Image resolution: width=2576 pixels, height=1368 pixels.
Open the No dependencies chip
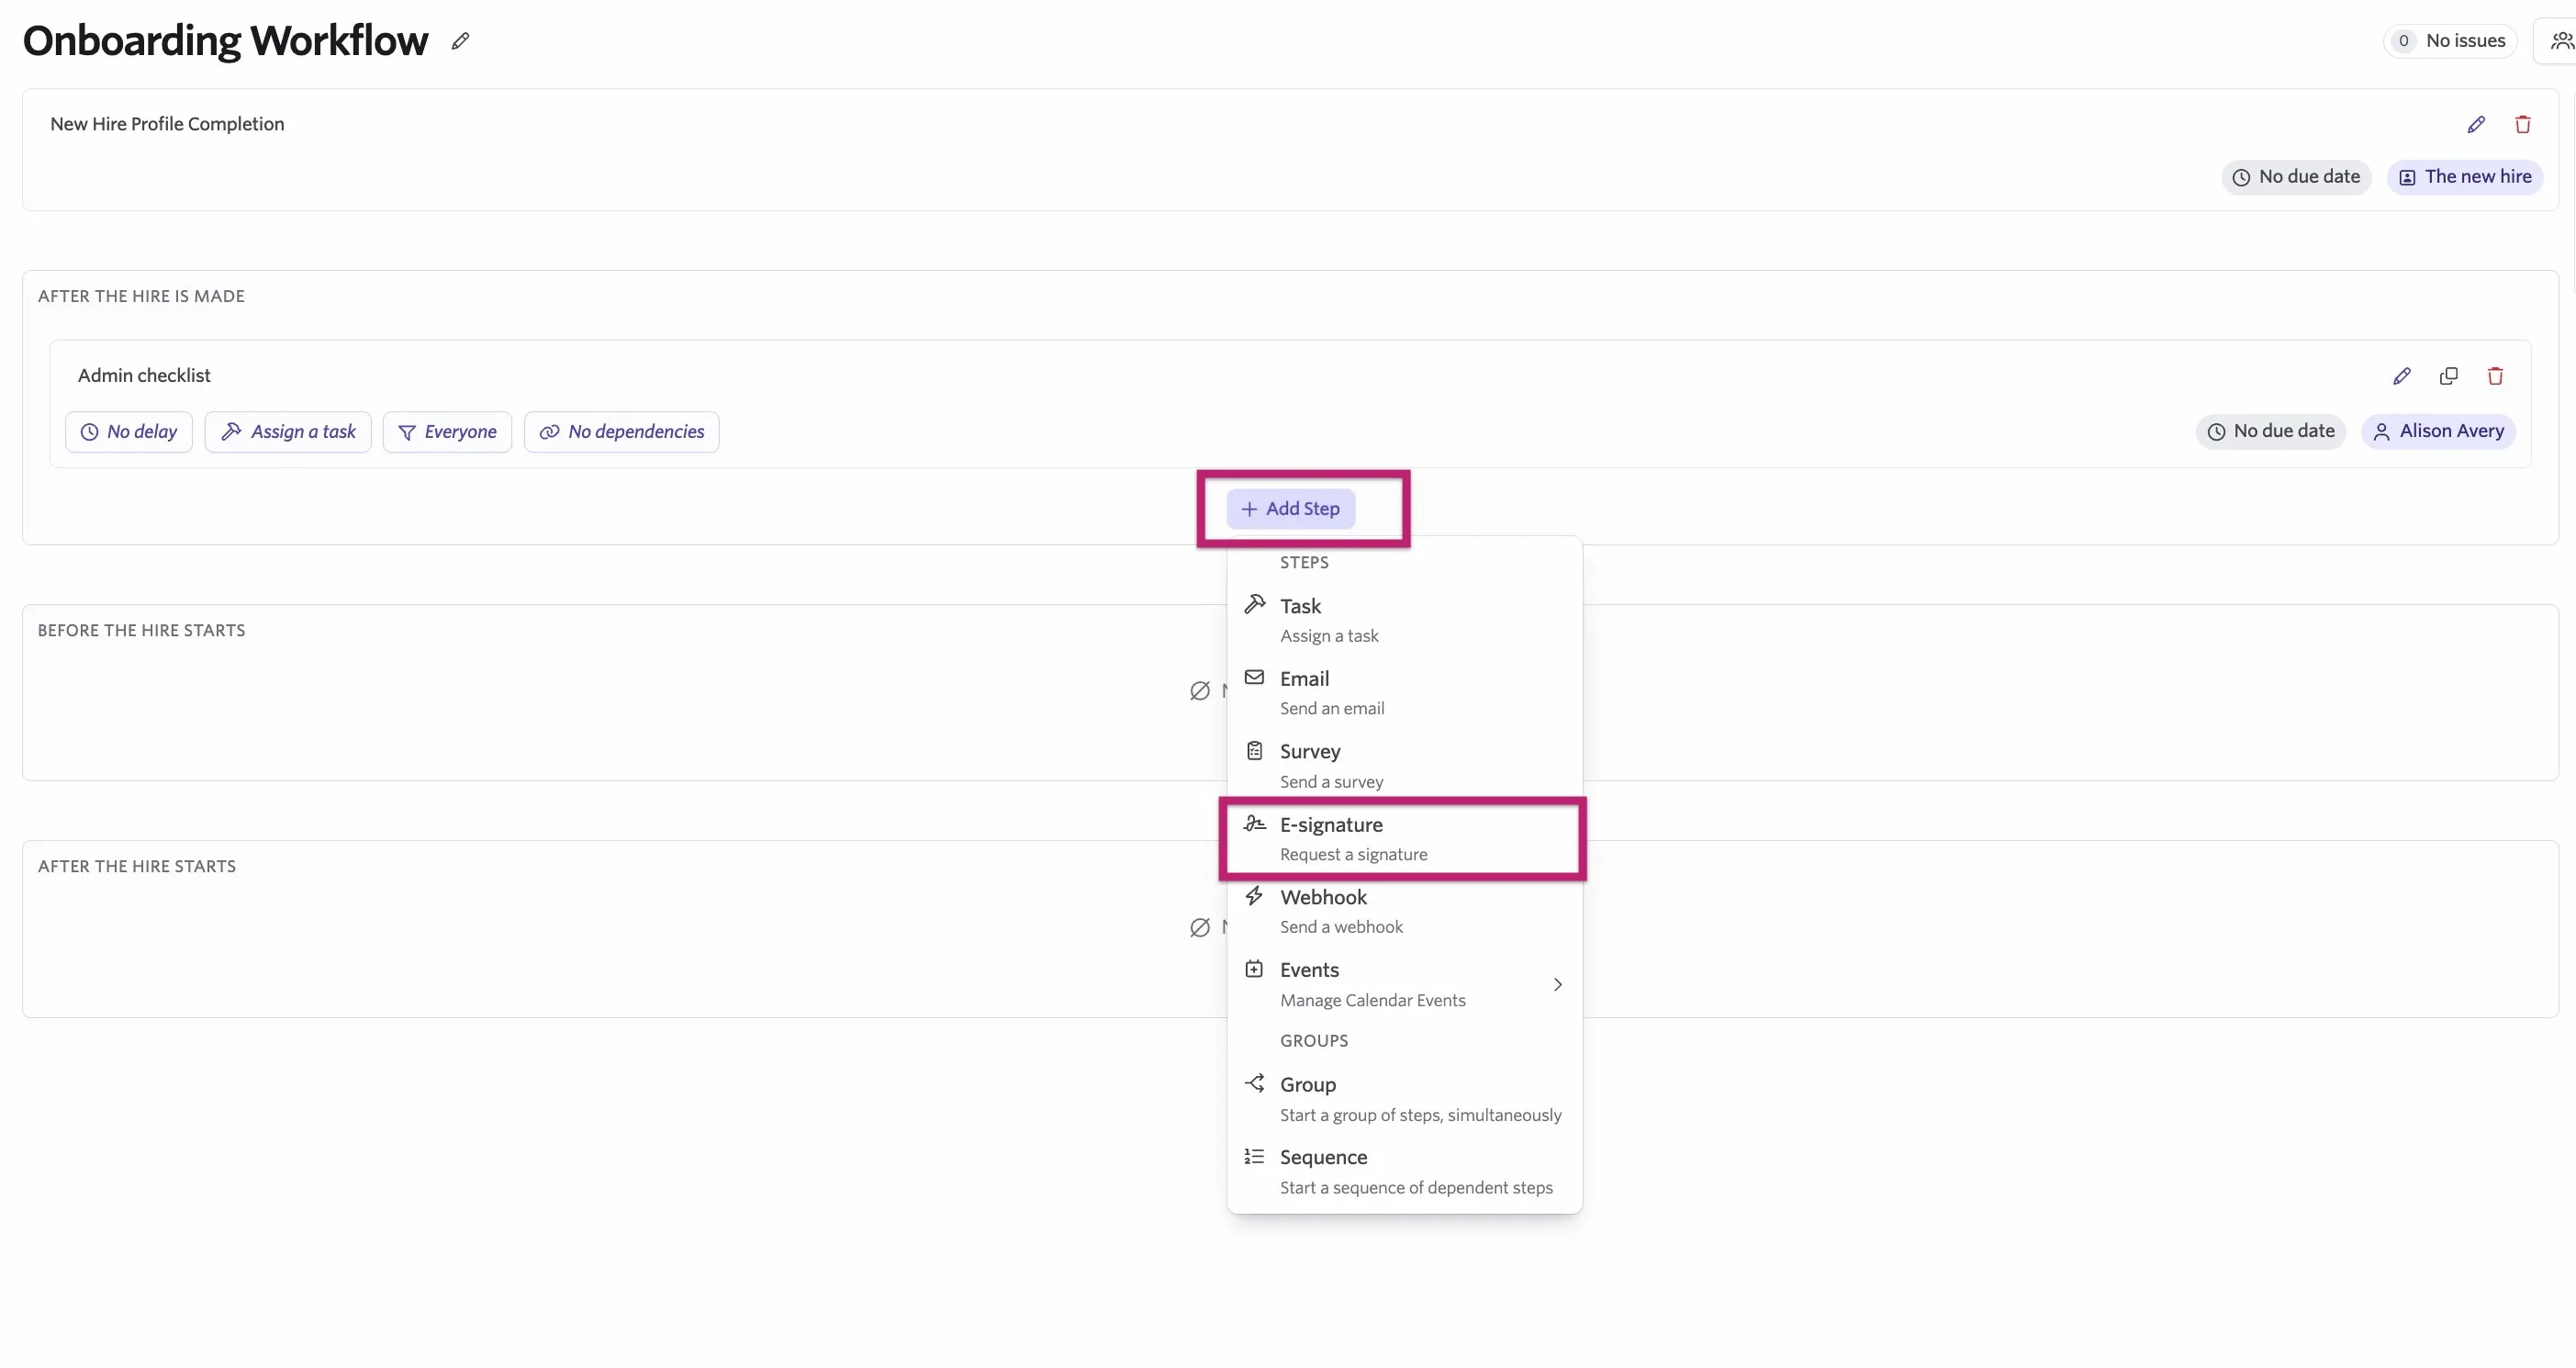622,432
